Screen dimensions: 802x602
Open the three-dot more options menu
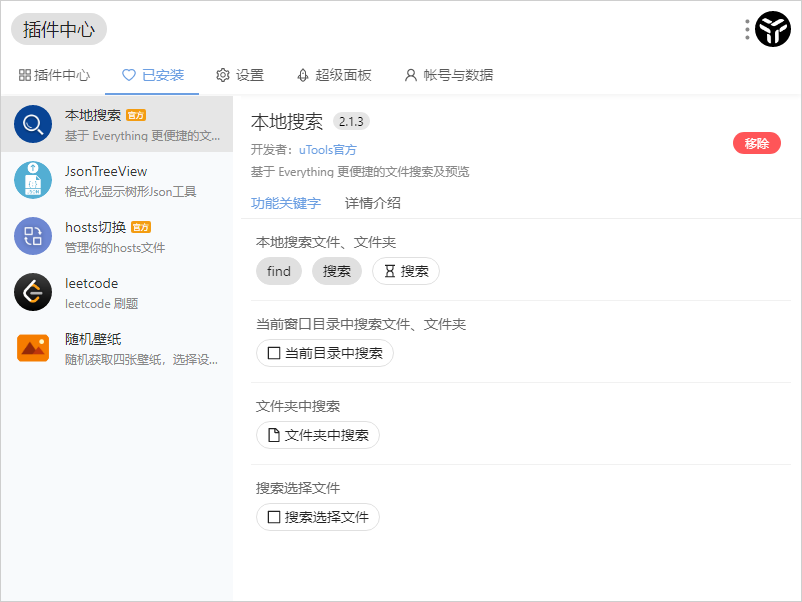point(747,30)
